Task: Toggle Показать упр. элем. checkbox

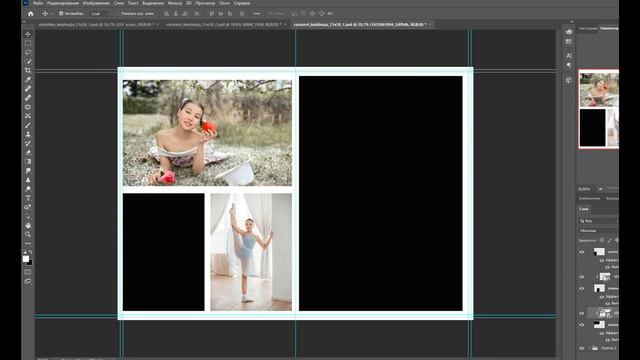Action: (x=118, y=13)
